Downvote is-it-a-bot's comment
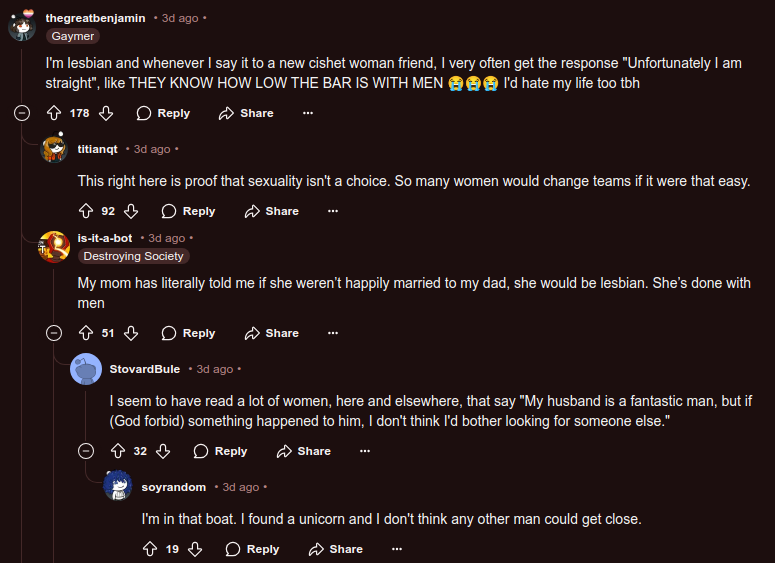The height and width of the screenshot is (563, 775). coord(131,333)
